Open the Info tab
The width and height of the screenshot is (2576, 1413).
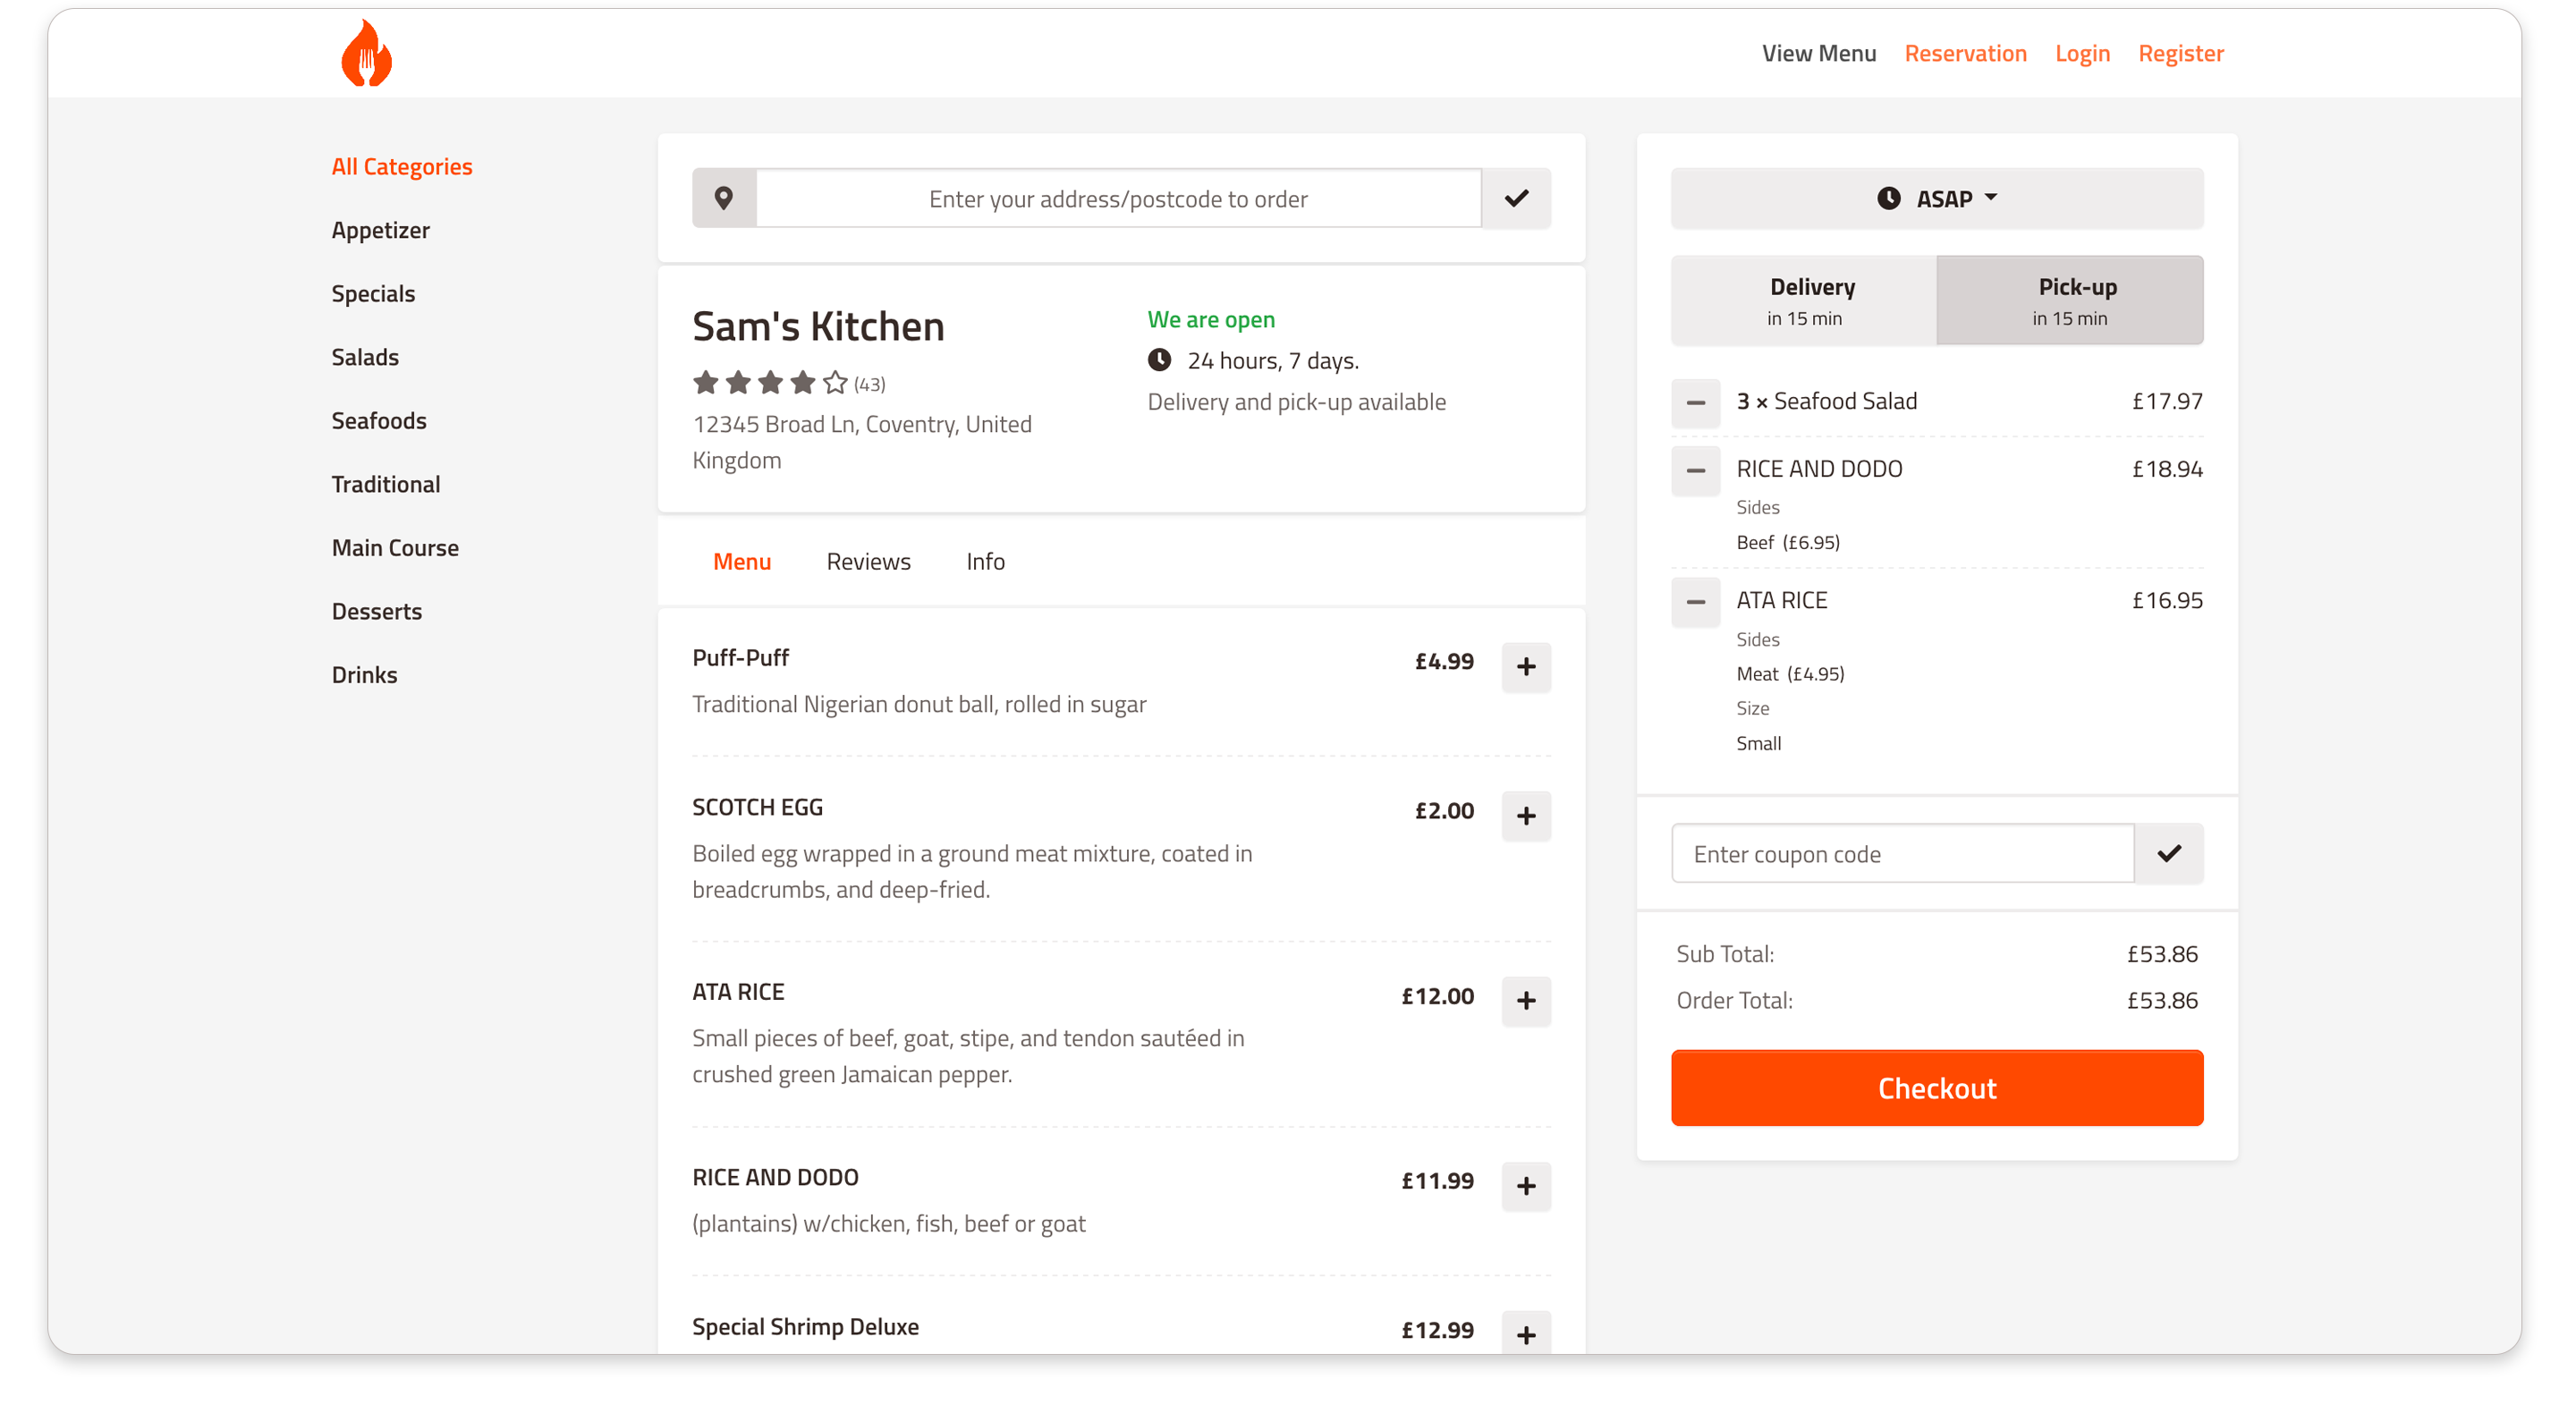[x=985, y=562]
